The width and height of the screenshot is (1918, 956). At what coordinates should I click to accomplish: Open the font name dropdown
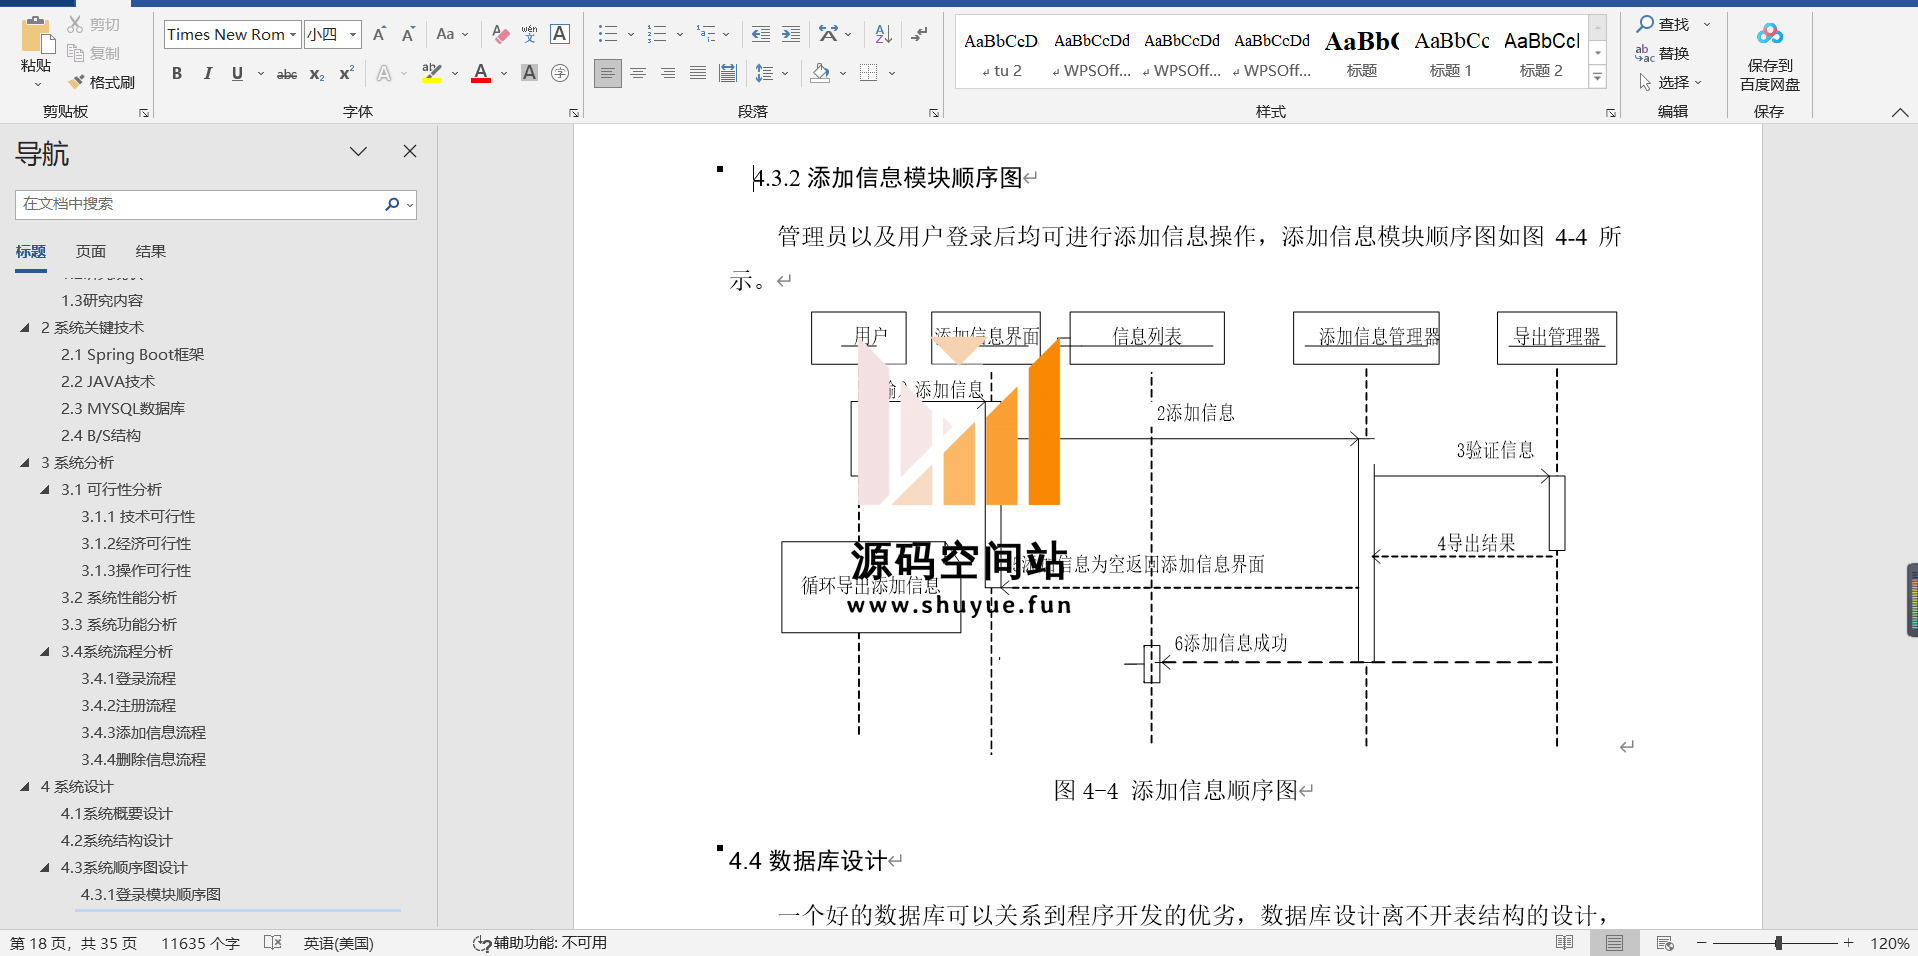pyautogui.click(x=293, y=35)
